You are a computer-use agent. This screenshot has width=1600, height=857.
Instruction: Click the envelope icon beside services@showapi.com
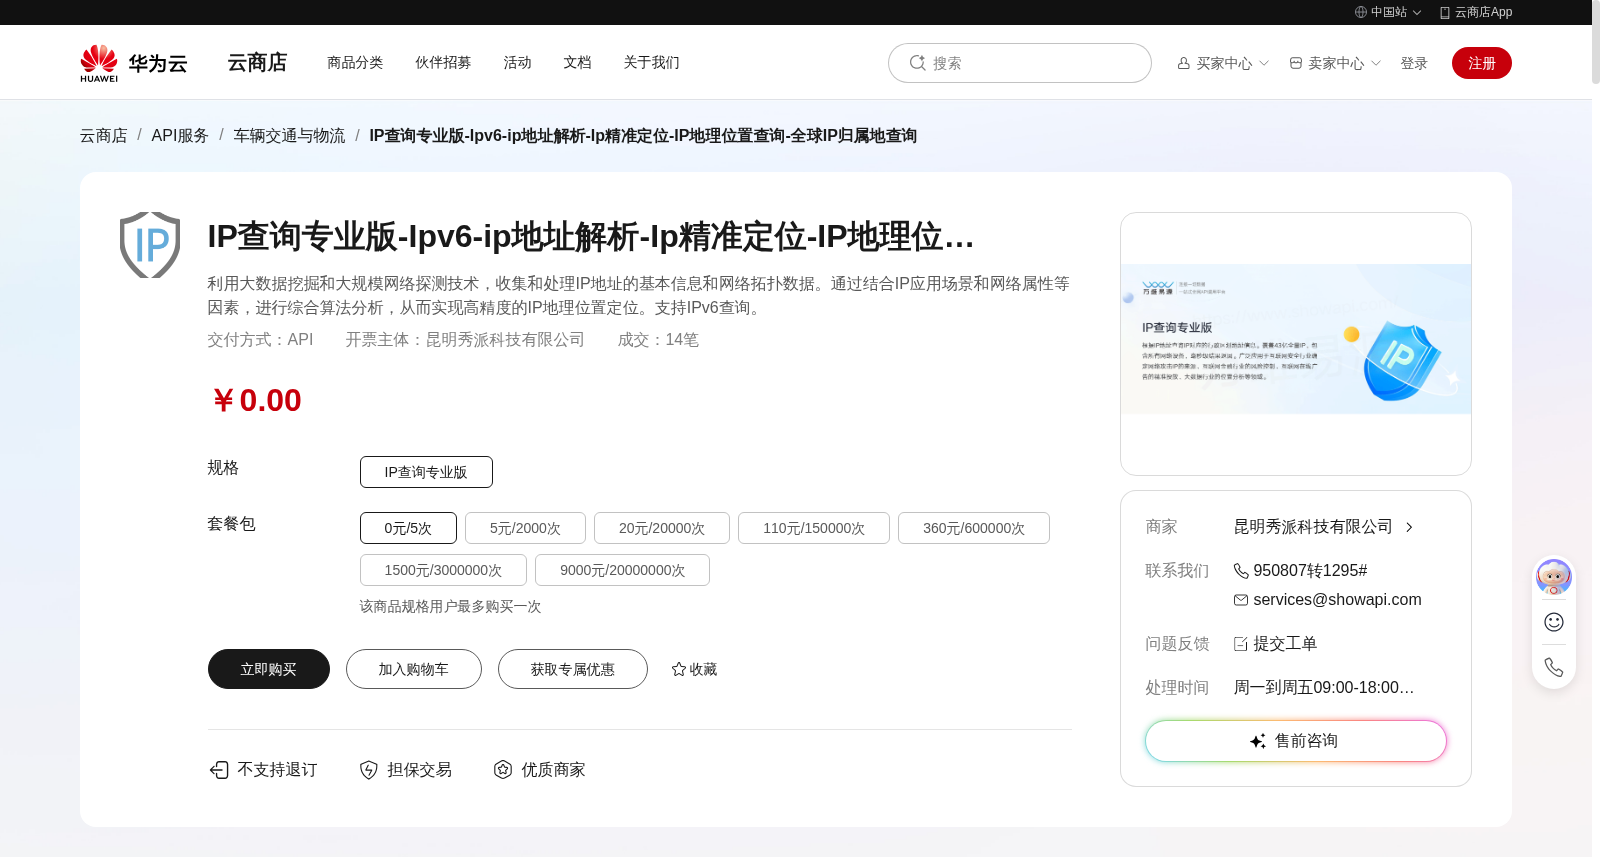coord(1241,600)
